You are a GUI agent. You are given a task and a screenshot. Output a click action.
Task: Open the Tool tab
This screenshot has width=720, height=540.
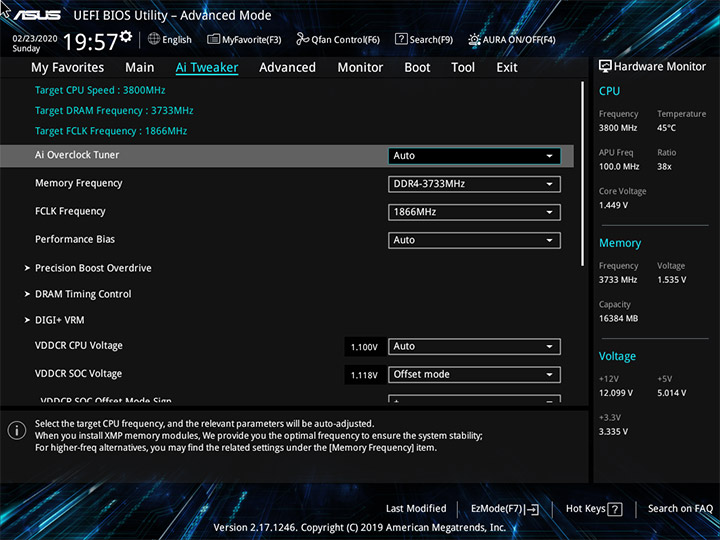[x=463, y=68]
